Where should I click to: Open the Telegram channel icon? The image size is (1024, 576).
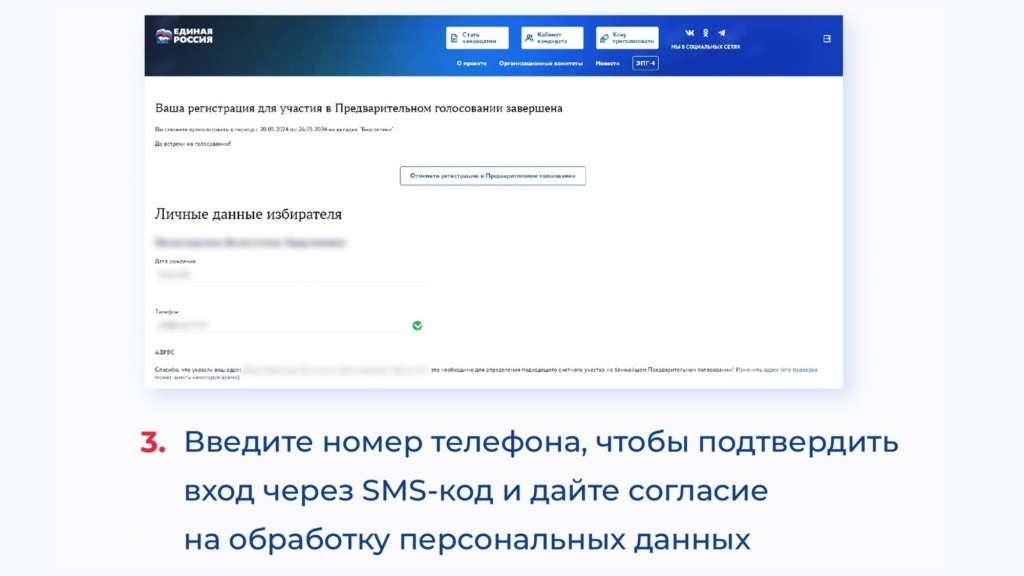tap(721, 33)
